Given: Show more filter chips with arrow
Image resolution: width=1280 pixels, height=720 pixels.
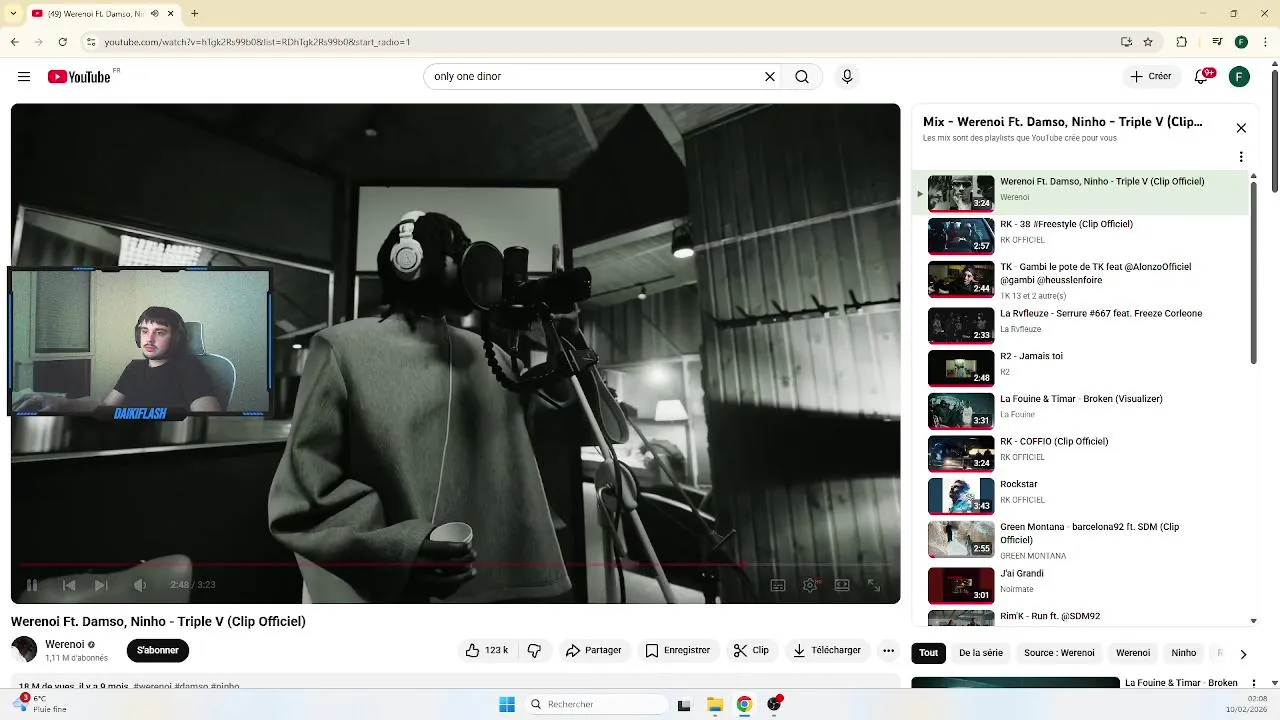Looking at the screenshot, I should 1243,654.
